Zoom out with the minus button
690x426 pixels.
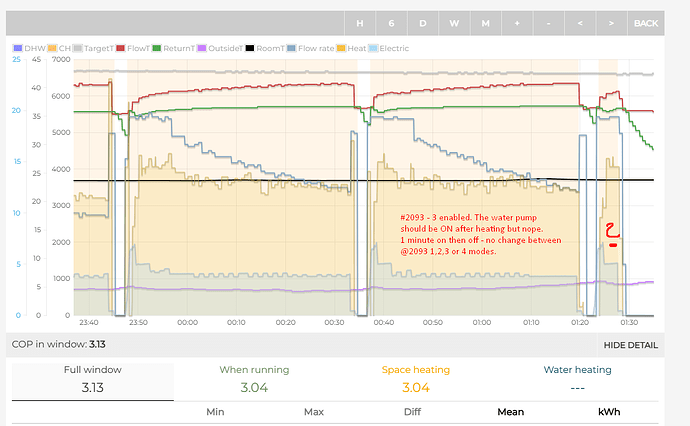(x=548, y=23)
